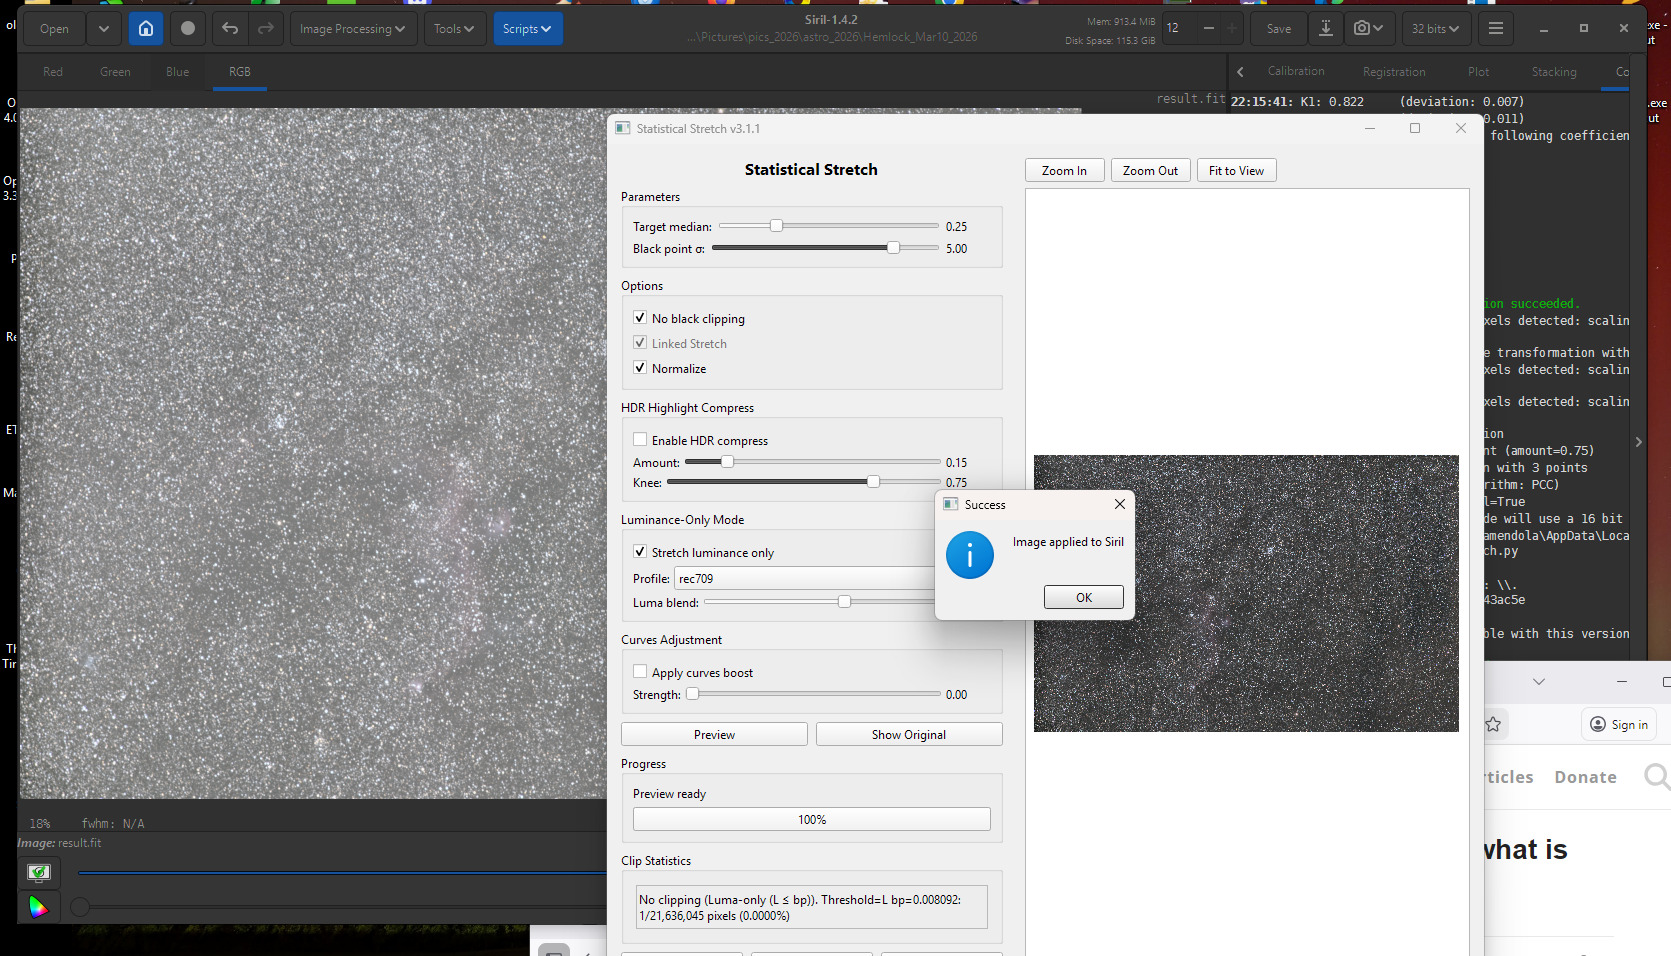This screenshot has height=956, width=1671.
Task: Click the display ICC monitor icon
Action: click(38, 873)
